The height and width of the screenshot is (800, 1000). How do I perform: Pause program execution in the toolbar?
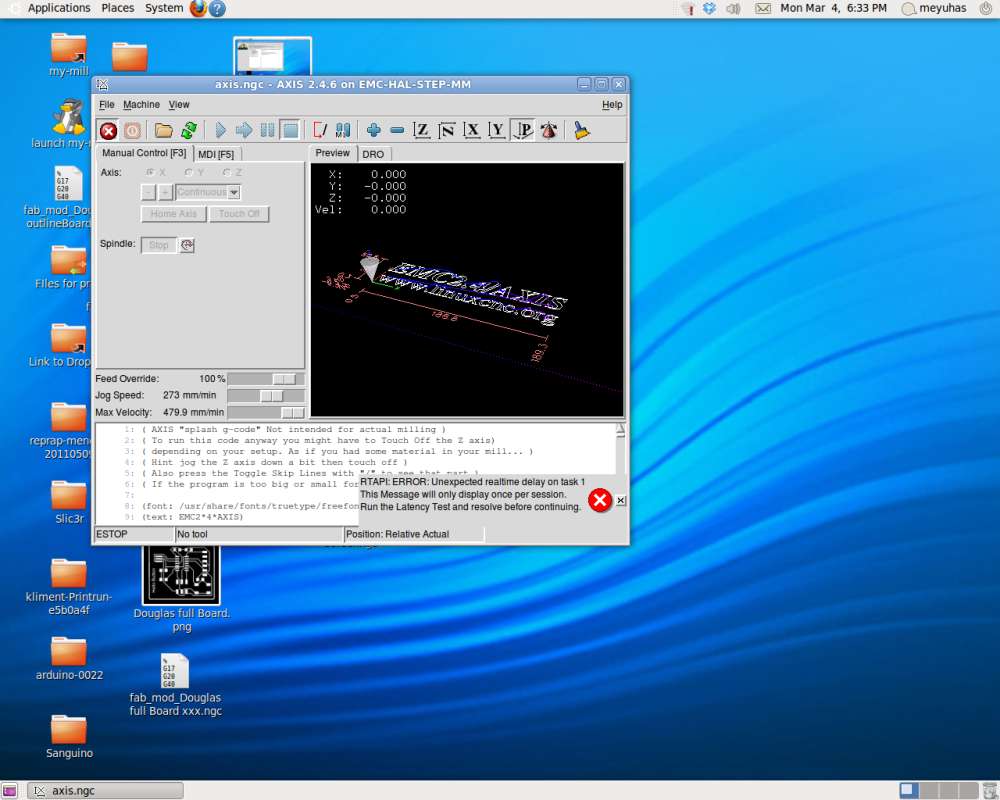point(267,131)
